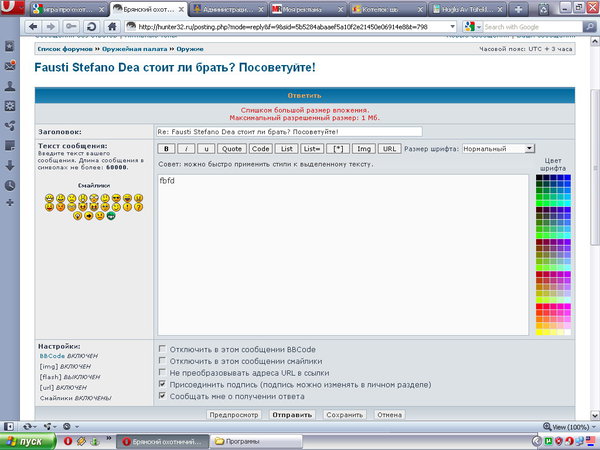This screenshot has height=450, width=600.
Task: Open Unite share panel in sidebar
Action: (x=10, y=125)
